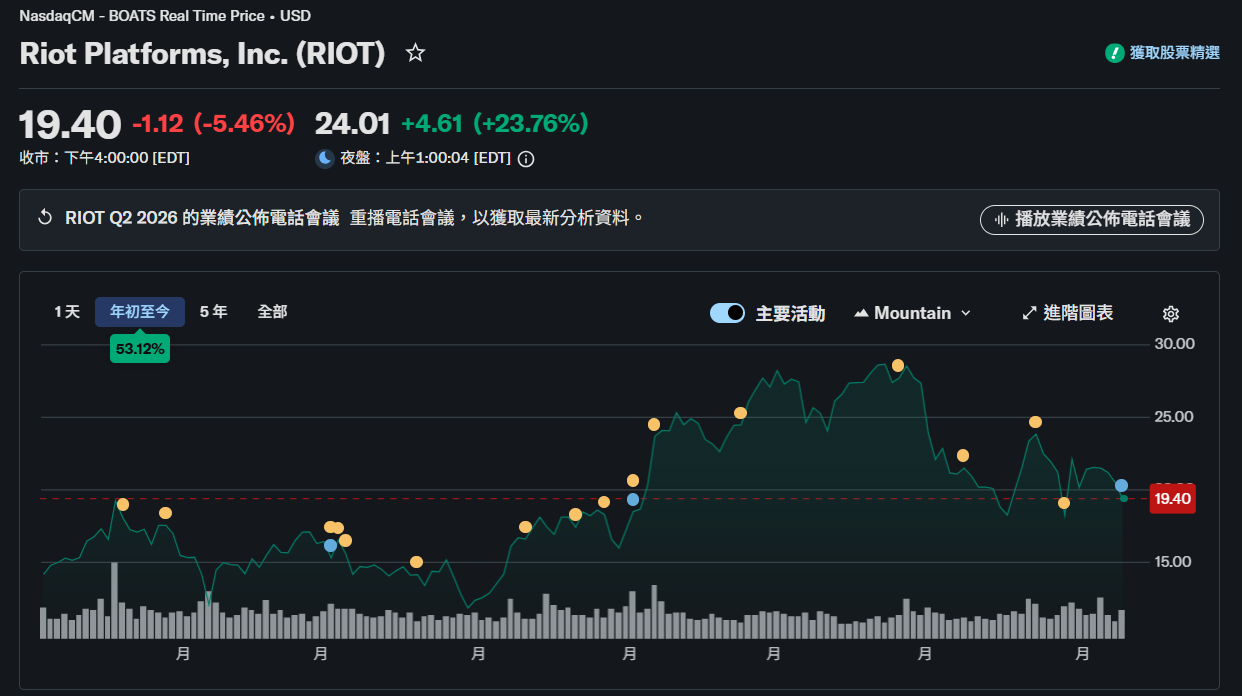Toggle the key events switch off
The image size is (1242, 696).
click(727, 313)
